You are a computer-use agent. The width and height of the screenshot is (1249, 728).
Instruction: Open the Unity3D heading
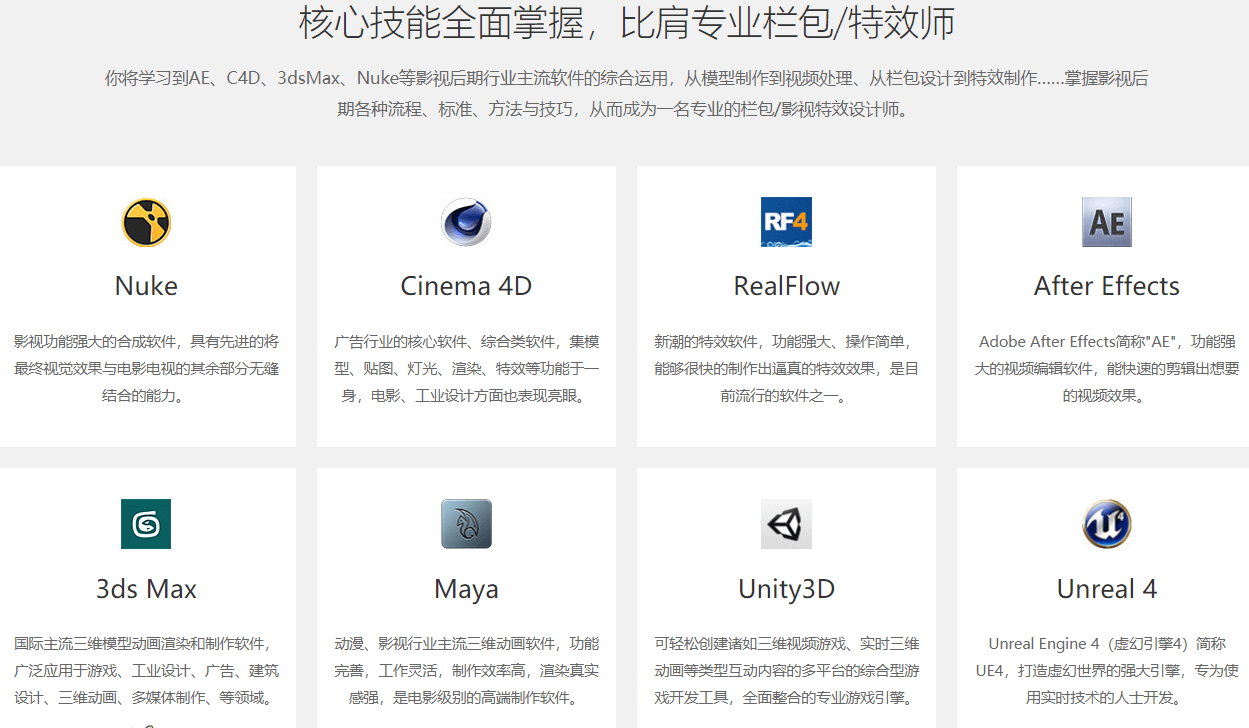tap(786, 589)
